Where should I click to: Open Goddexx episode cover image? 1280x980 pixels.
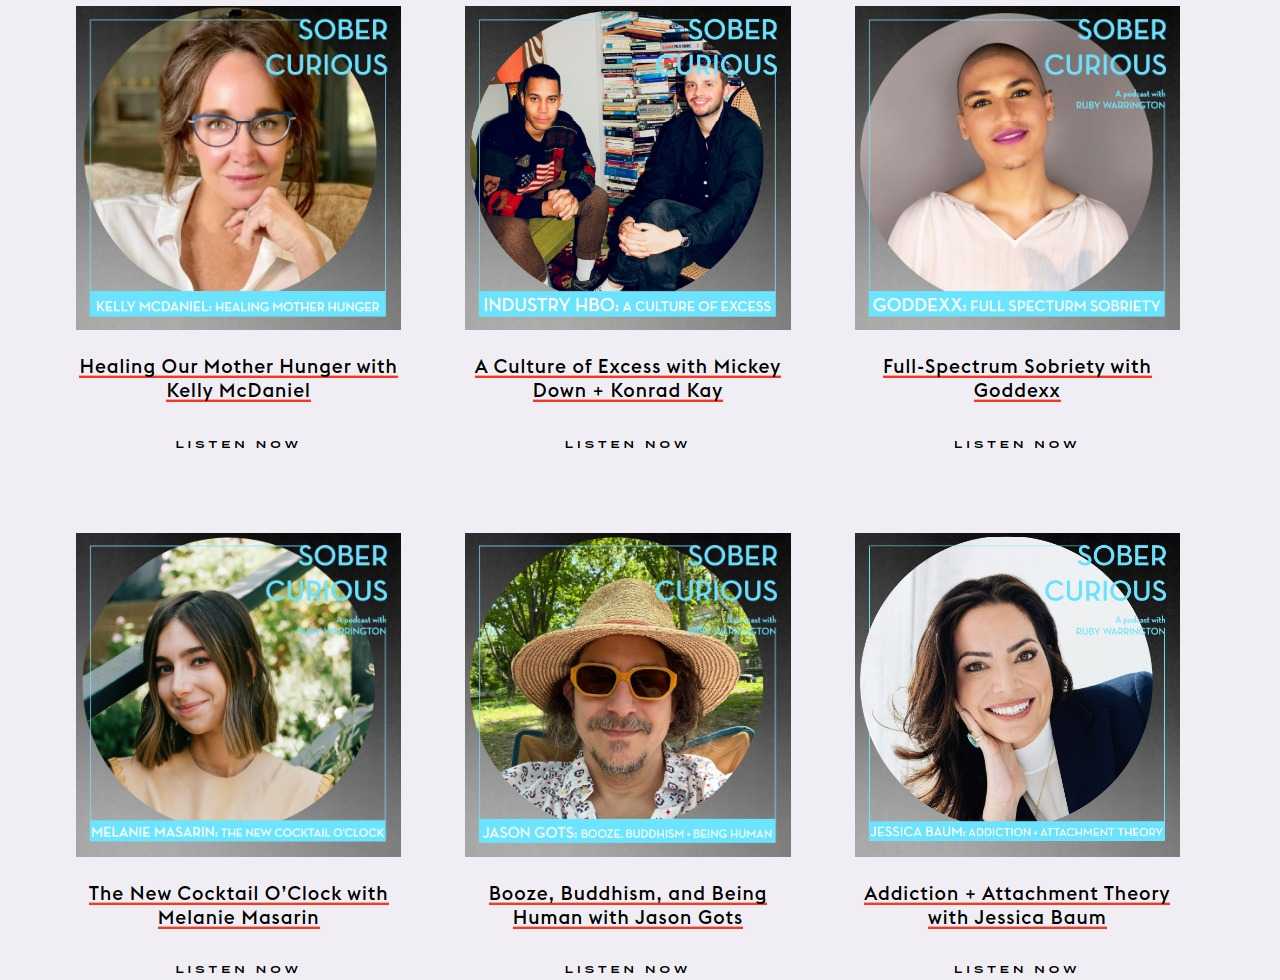click(1017, 167)
